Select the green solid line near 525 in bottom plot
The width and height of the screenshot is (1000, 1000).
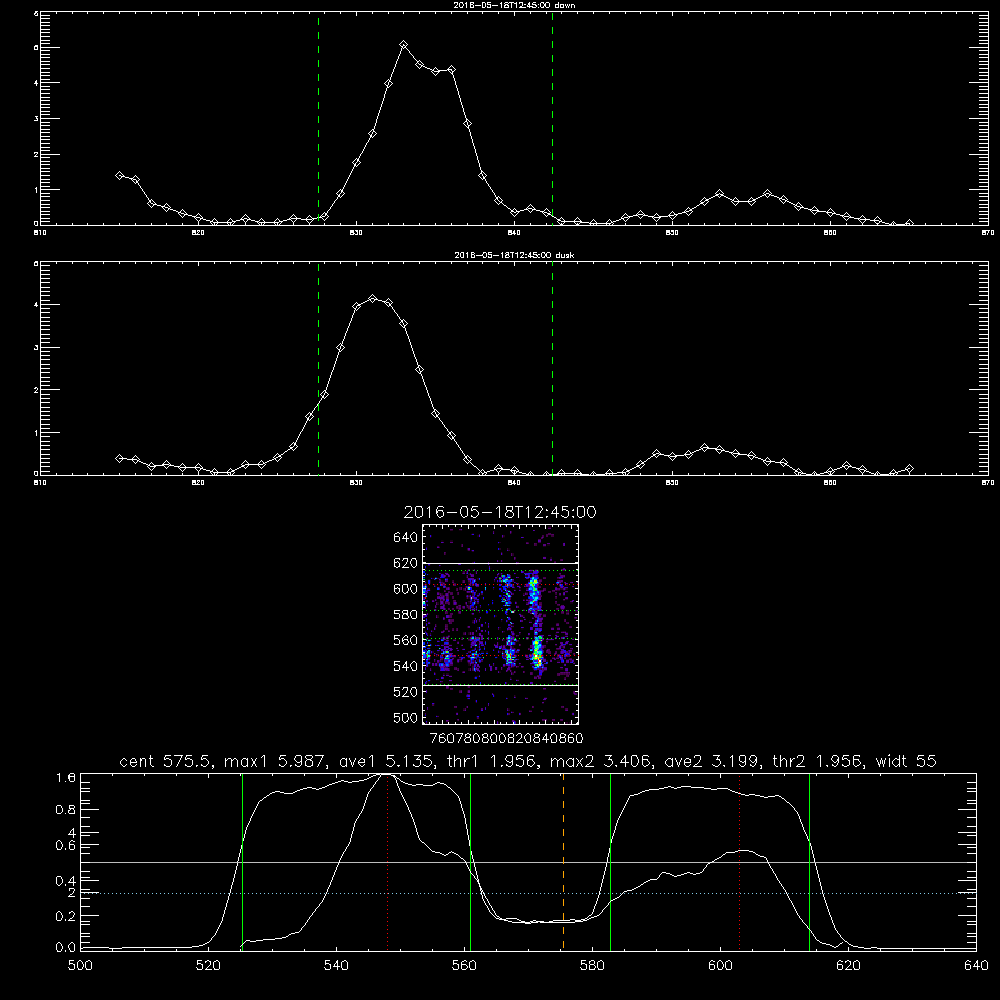pos(242,861)
